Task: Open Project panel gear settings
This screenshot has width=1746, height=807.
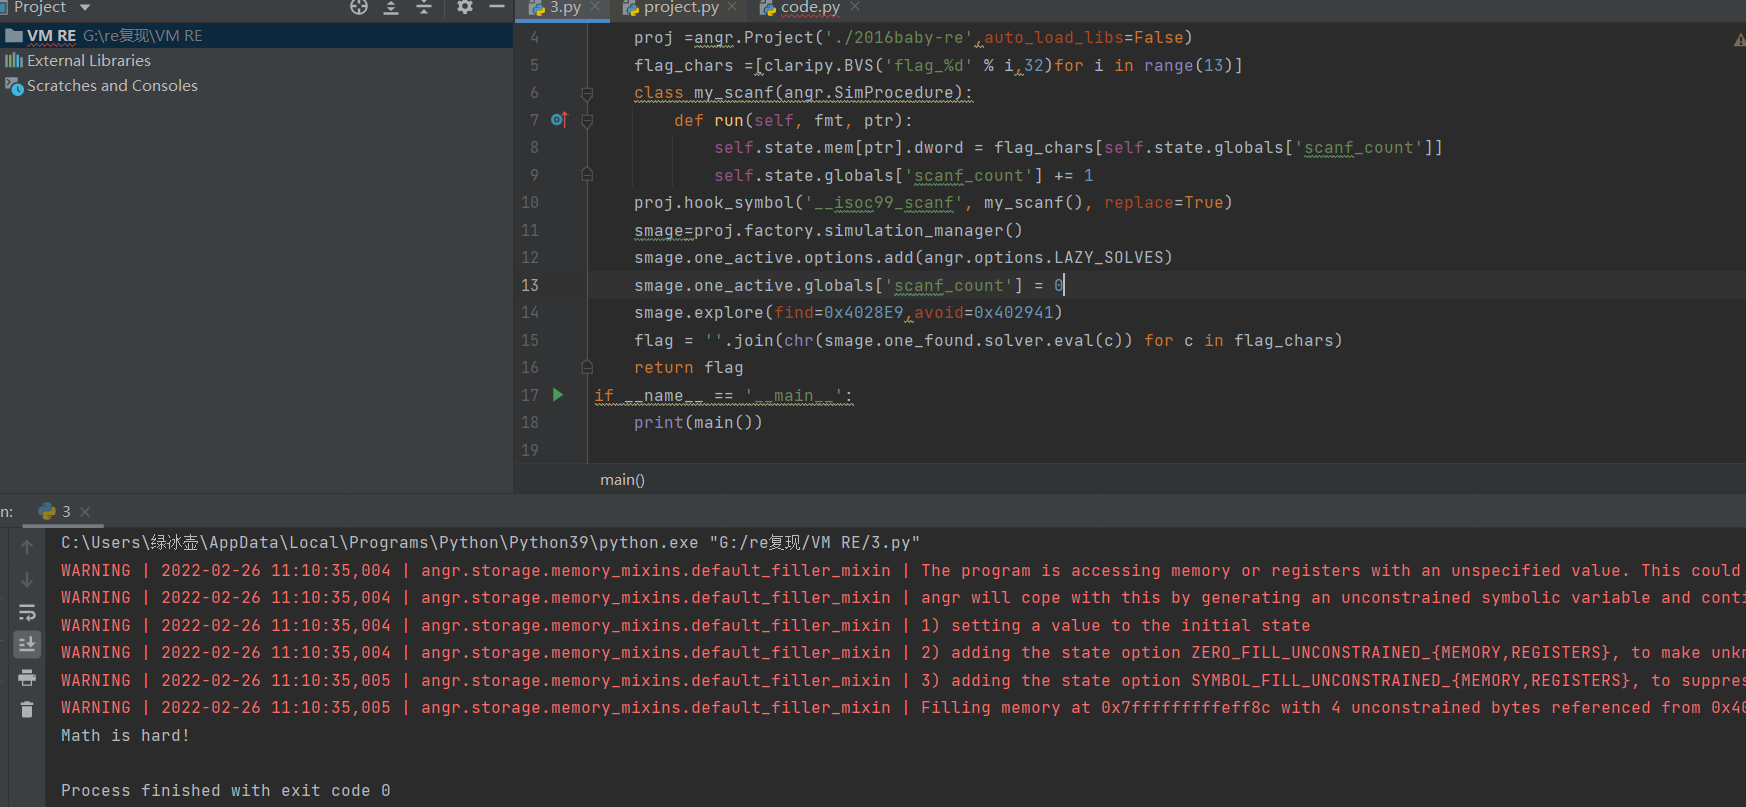Action: tap(465, 7)
